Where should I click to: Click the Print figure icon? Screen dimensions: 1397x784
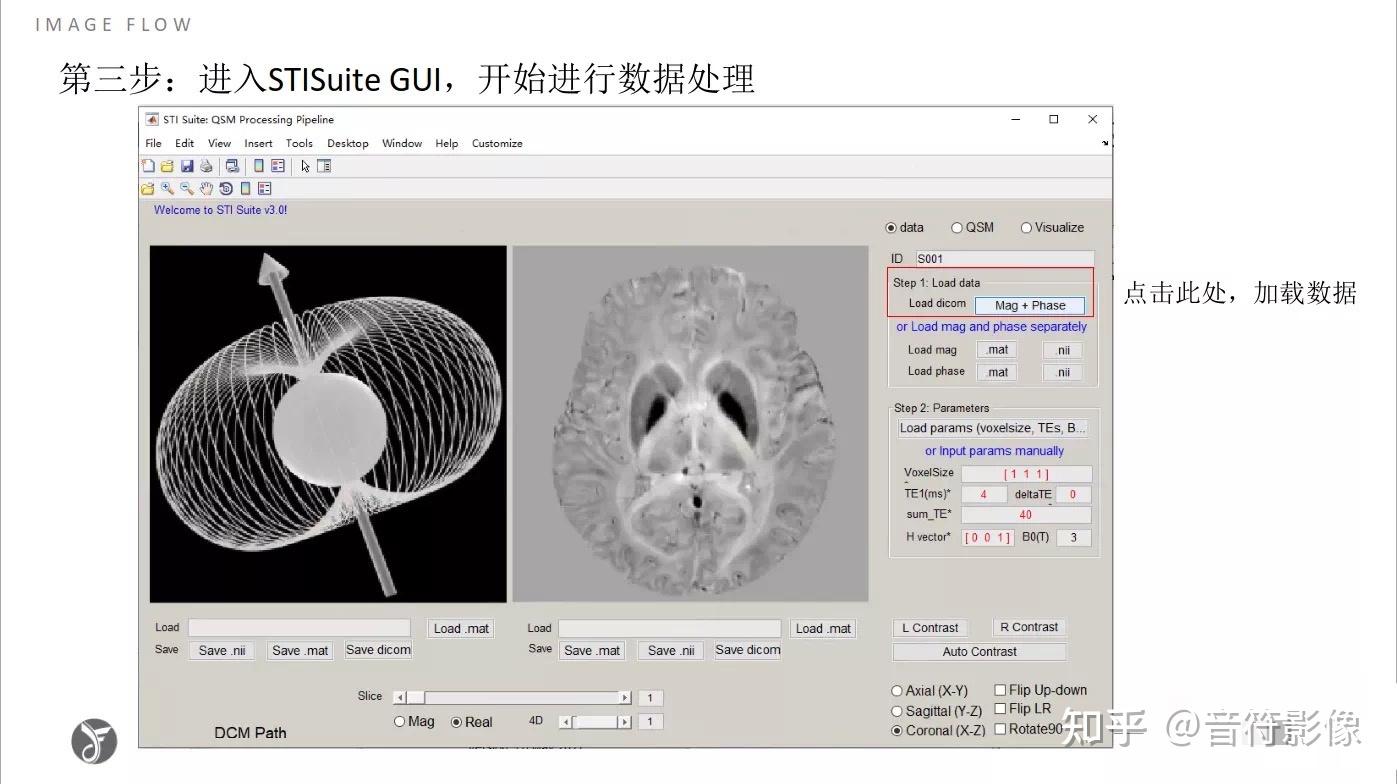pyautogui.click(x=206, y=166)
